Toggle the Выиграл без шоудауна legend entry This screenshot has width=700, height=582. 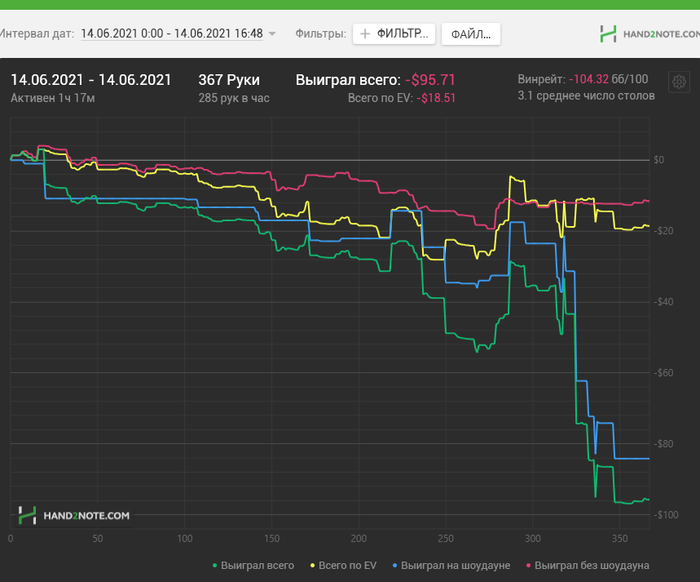tap(588, 565)
